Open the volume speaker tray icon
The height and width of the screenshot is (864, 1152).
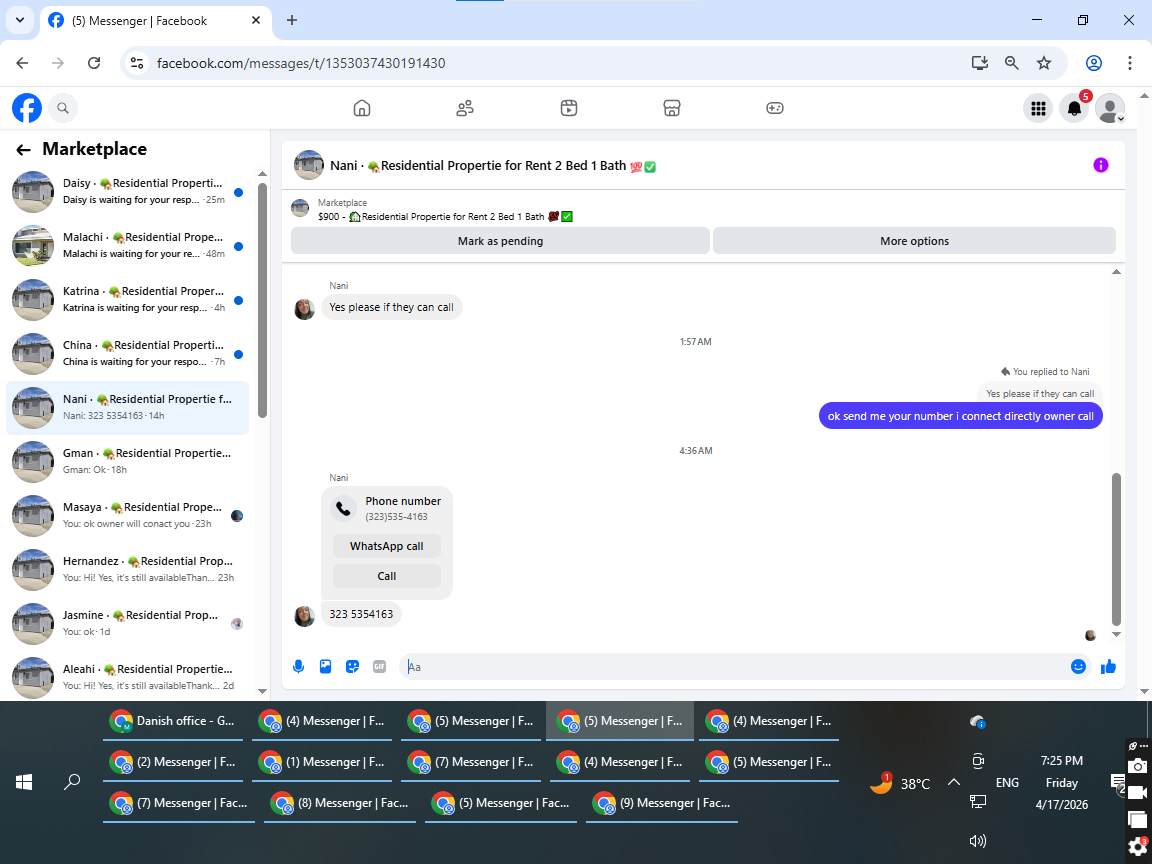pos(977,841)
